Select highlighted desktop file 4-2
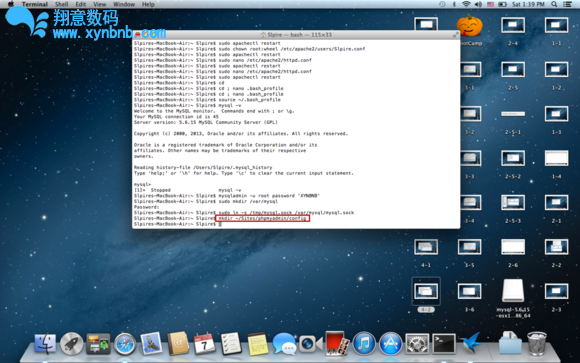The height and width of the screenshot is (363, 580). [x=426, y=291]
